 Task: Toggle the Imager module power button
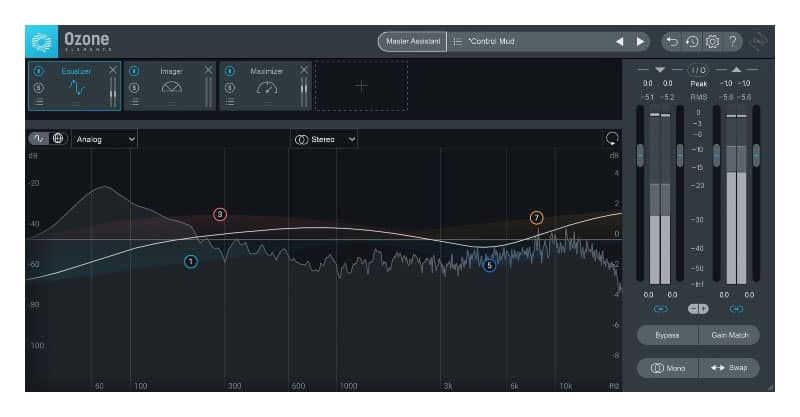[134, 71]
